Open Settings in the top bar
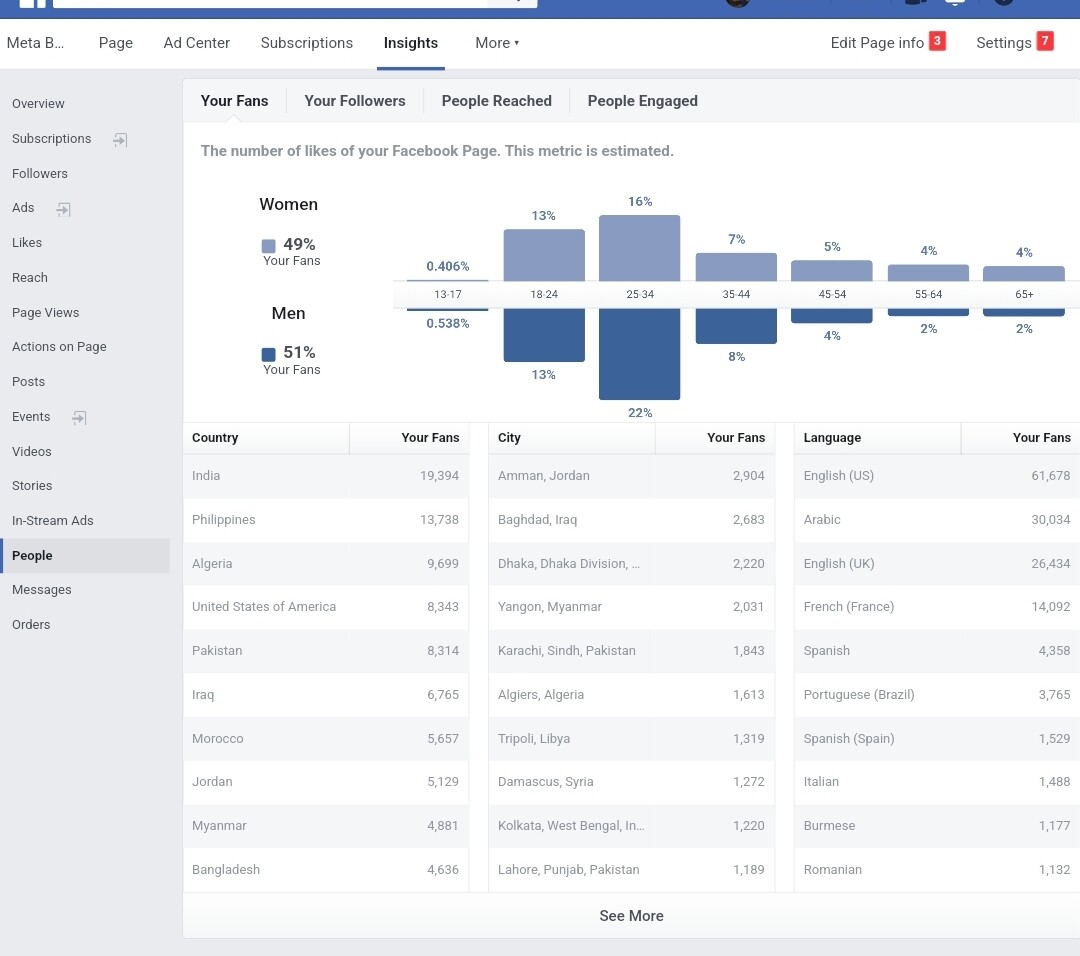1080x956 pixels. coord(1004,43)
